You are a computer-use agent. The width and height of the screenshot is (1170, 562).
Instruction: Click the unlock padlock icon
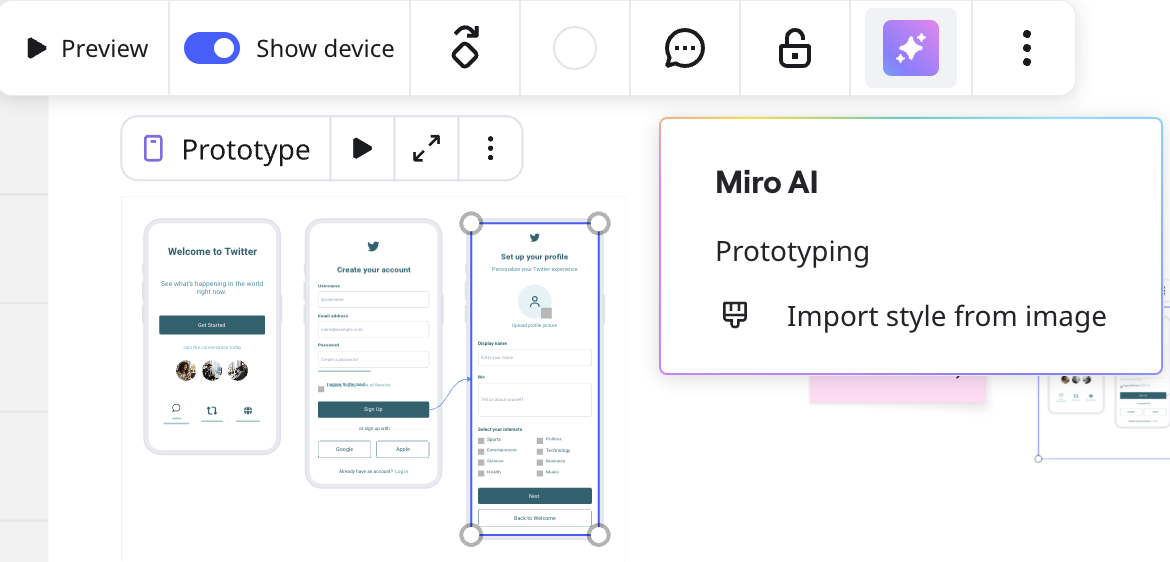pyautogui.click(x=795, y=48)
